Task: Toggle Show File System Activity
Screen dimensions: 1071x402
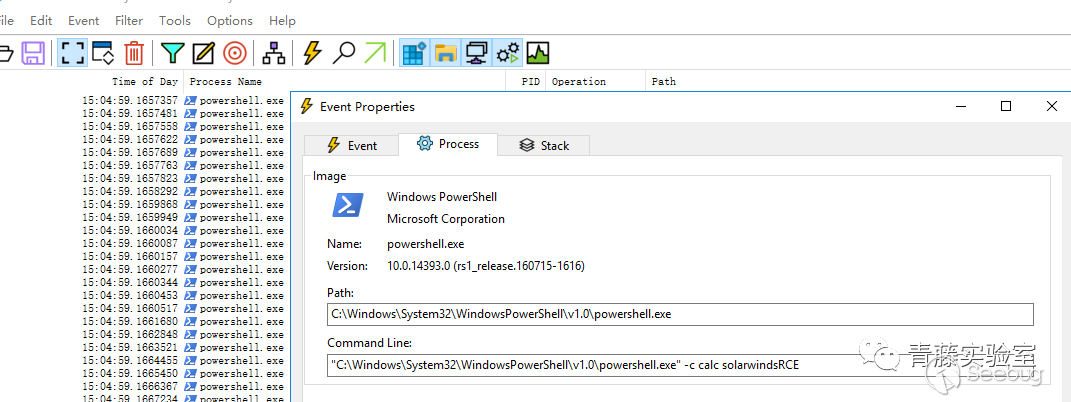Action: click(x=445, y=53)
